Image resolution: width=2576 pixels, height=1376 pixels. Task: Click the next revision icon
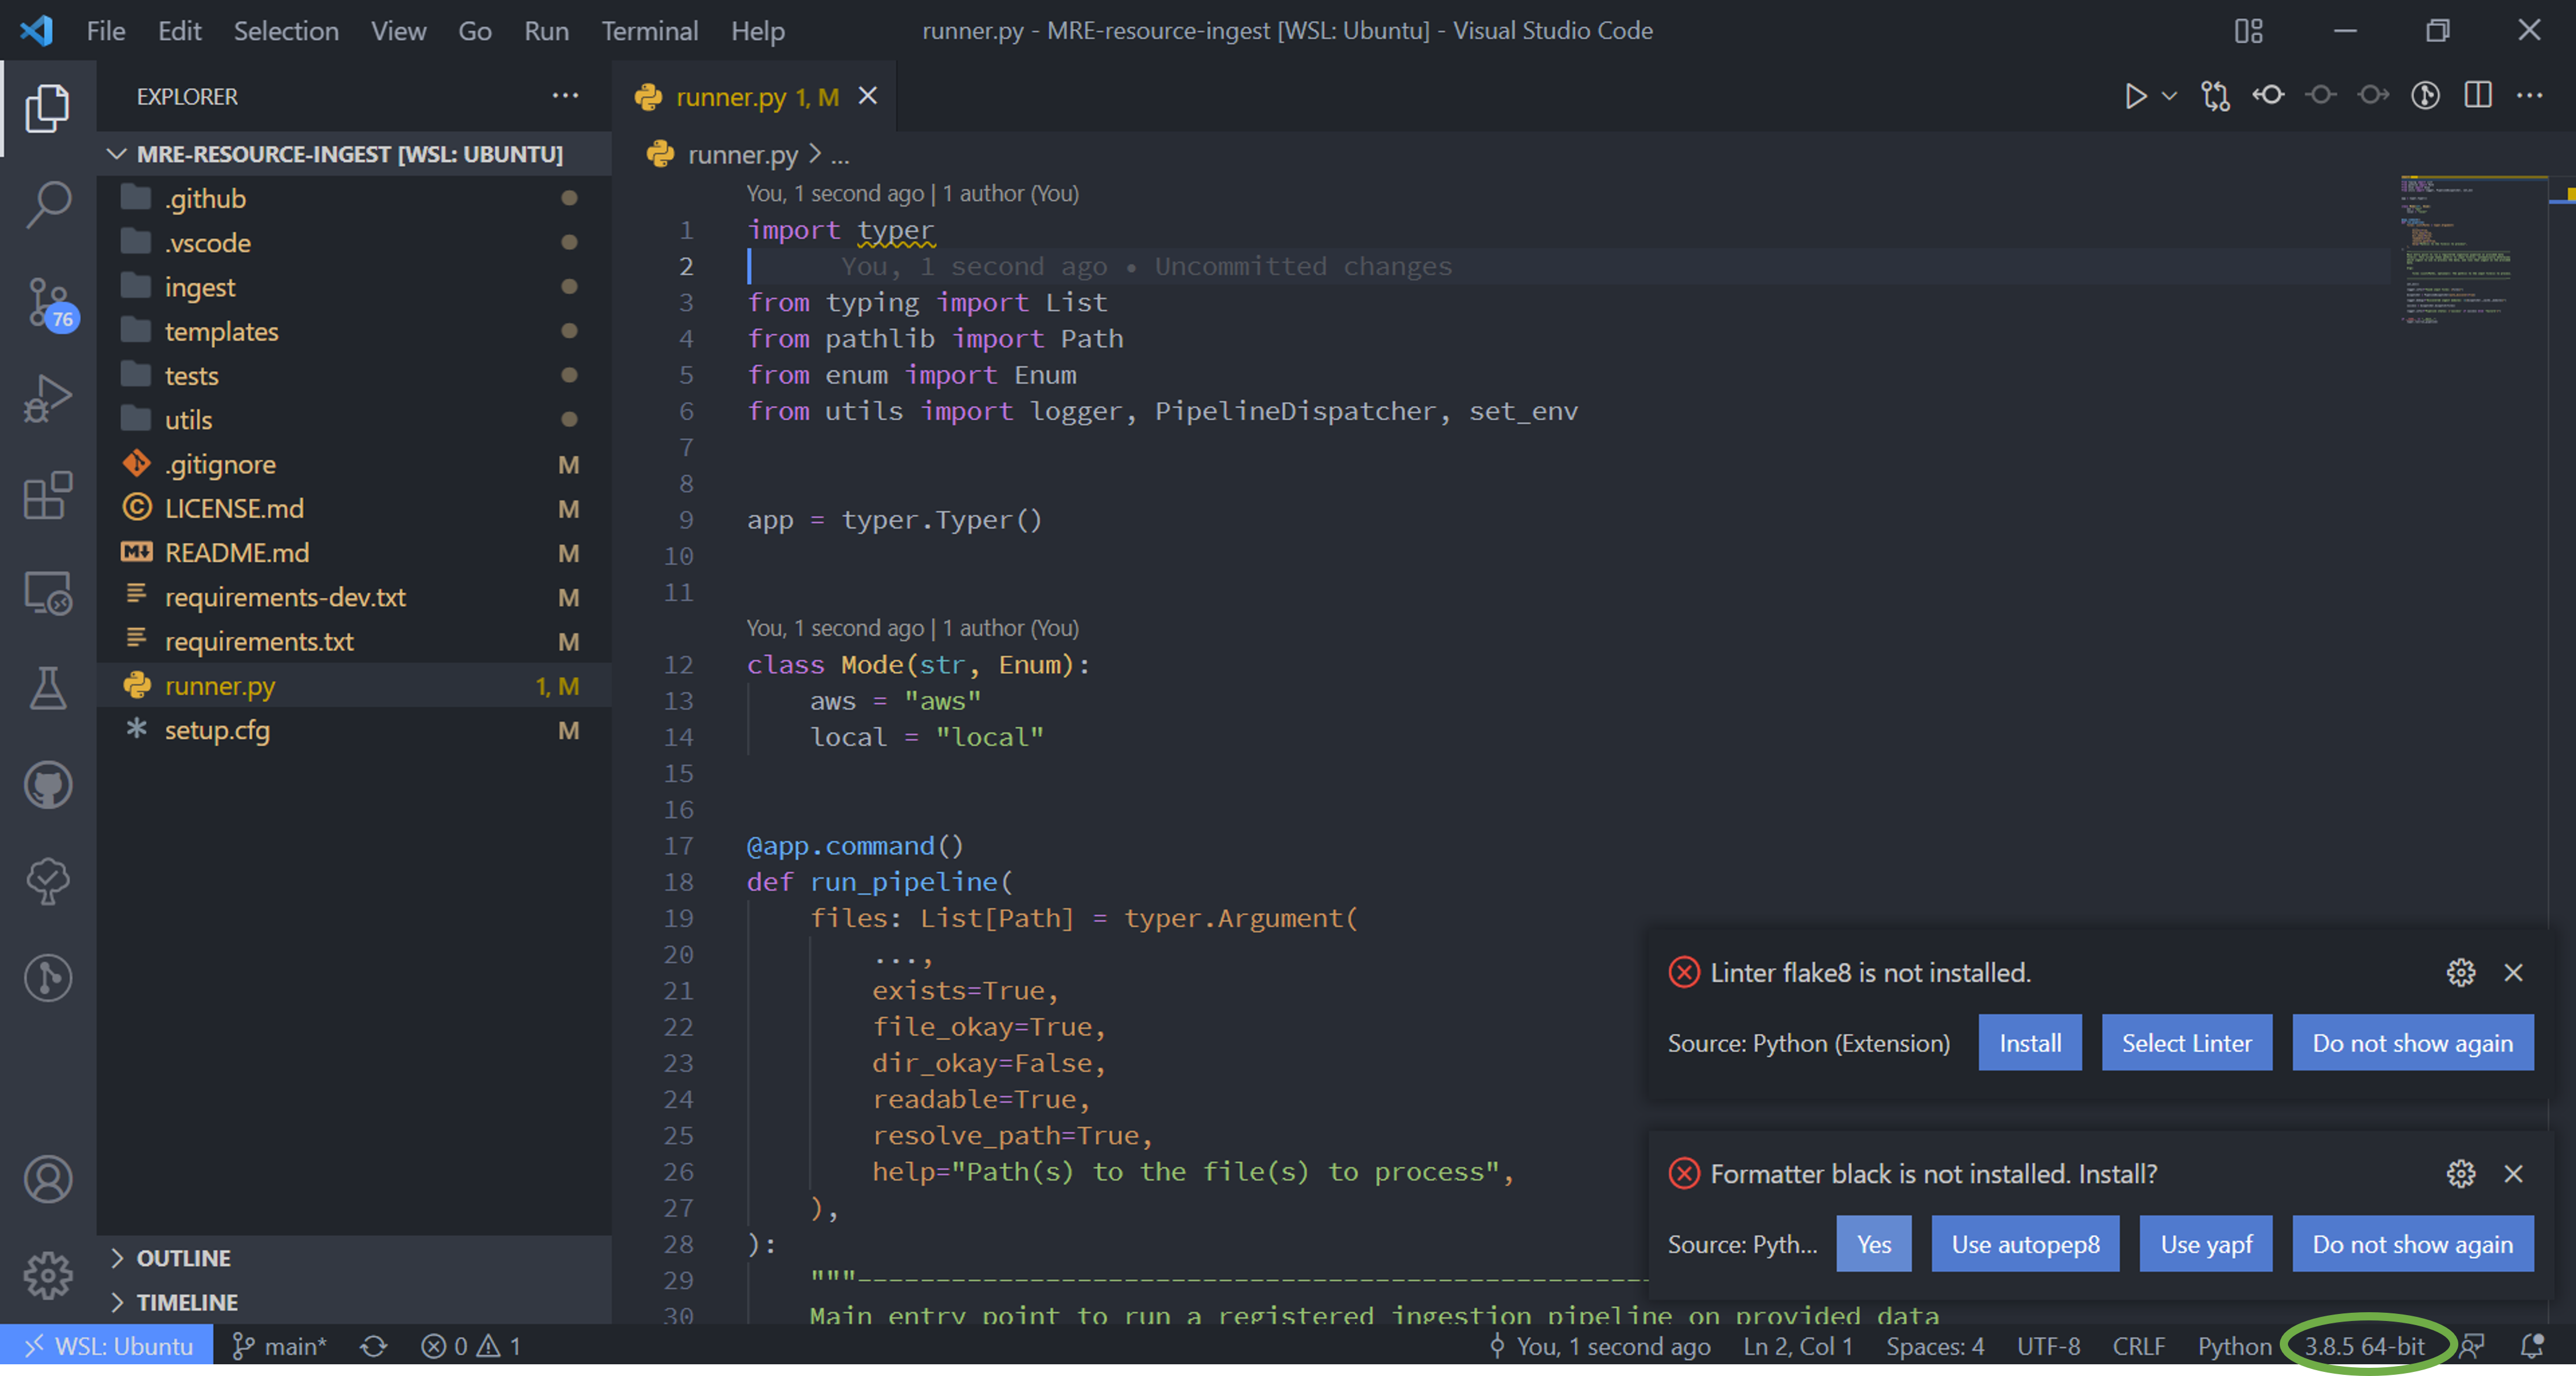coord(2373,96)
